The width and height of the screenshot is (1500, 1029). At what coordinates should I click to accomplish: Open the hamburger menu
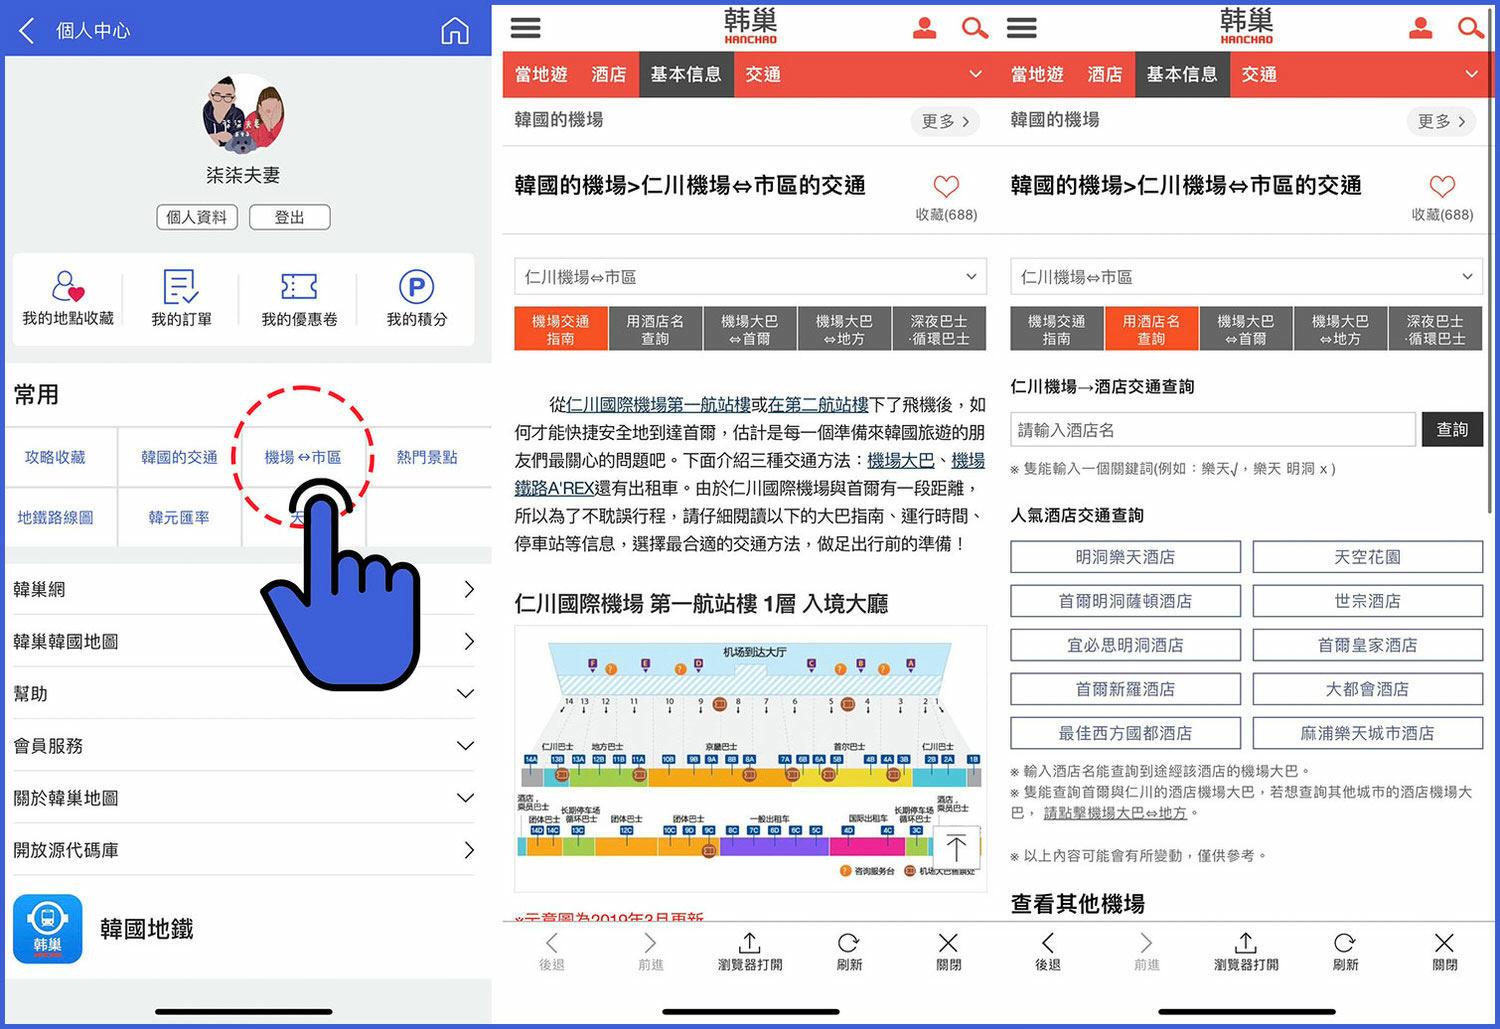point(526,28)
